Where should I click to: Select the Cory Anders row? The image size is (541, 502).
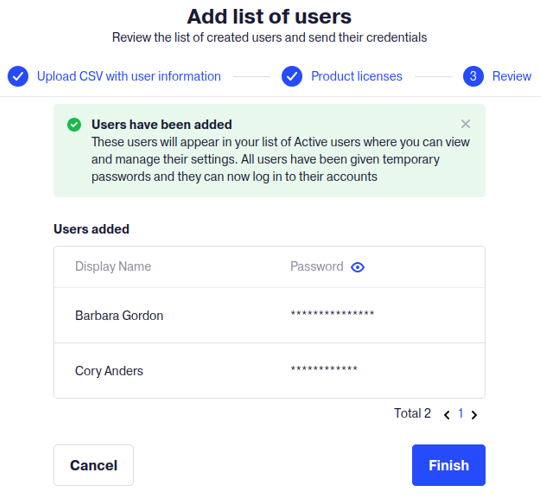tap(269, 371)
